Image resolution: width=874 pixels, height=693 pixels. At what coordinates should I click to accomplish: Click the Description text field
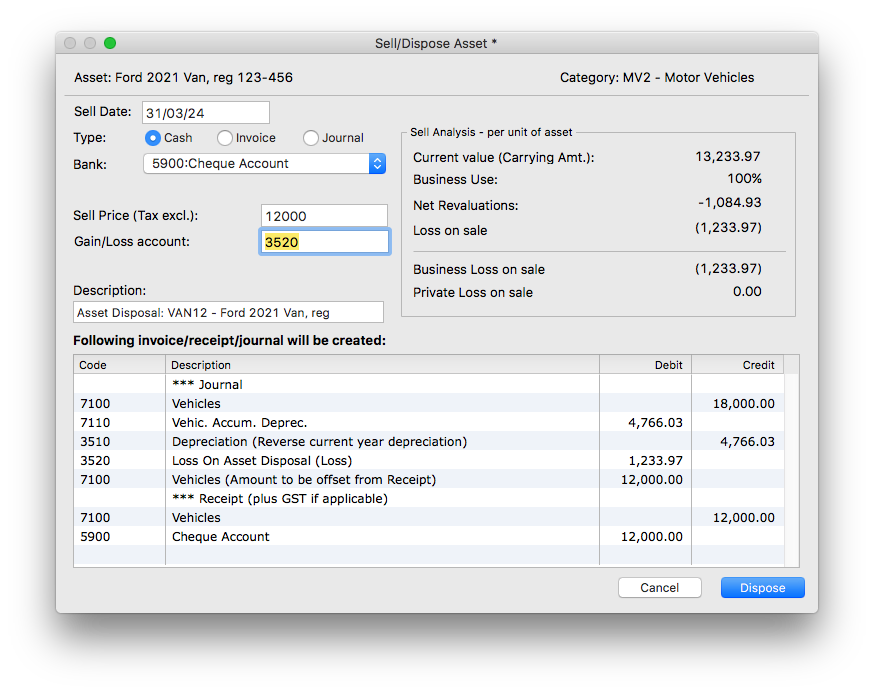click(x=229, y=312)
